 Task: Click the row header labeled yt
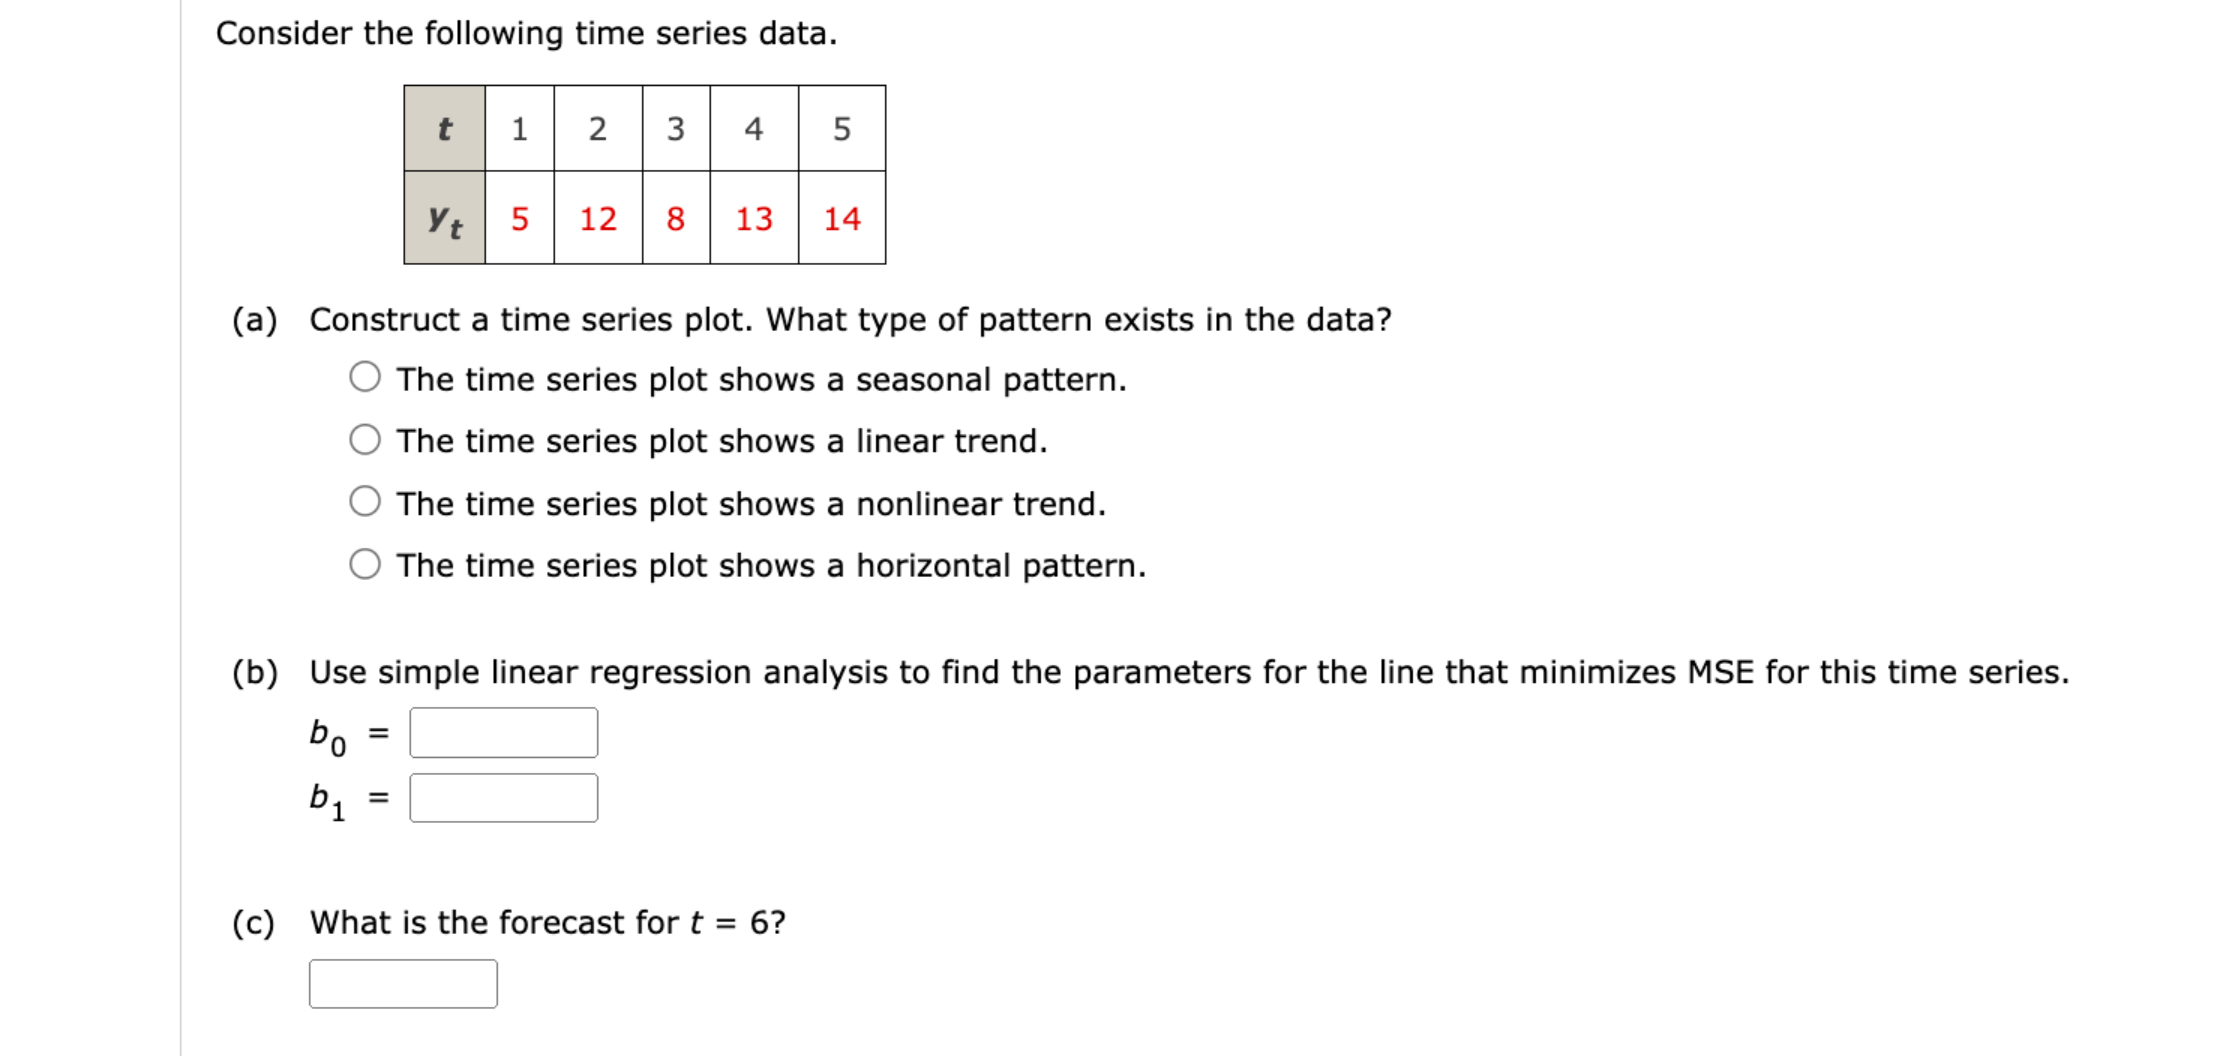pos(444,220)
